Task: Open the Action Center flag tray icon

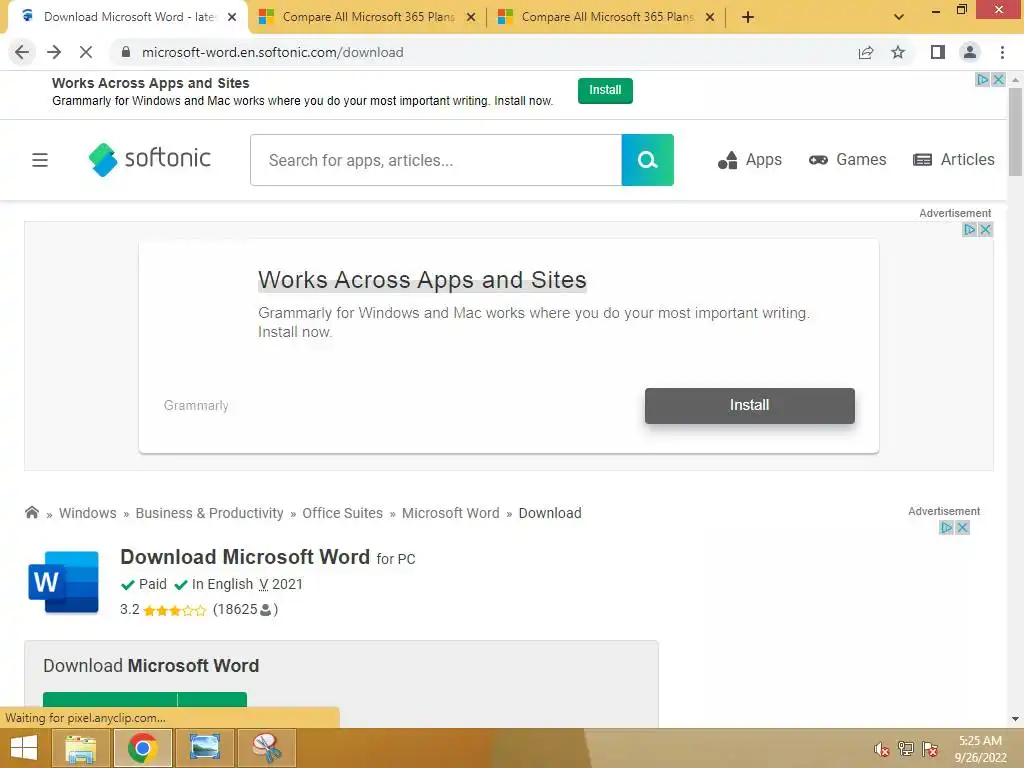Action: tap(930, 749)
